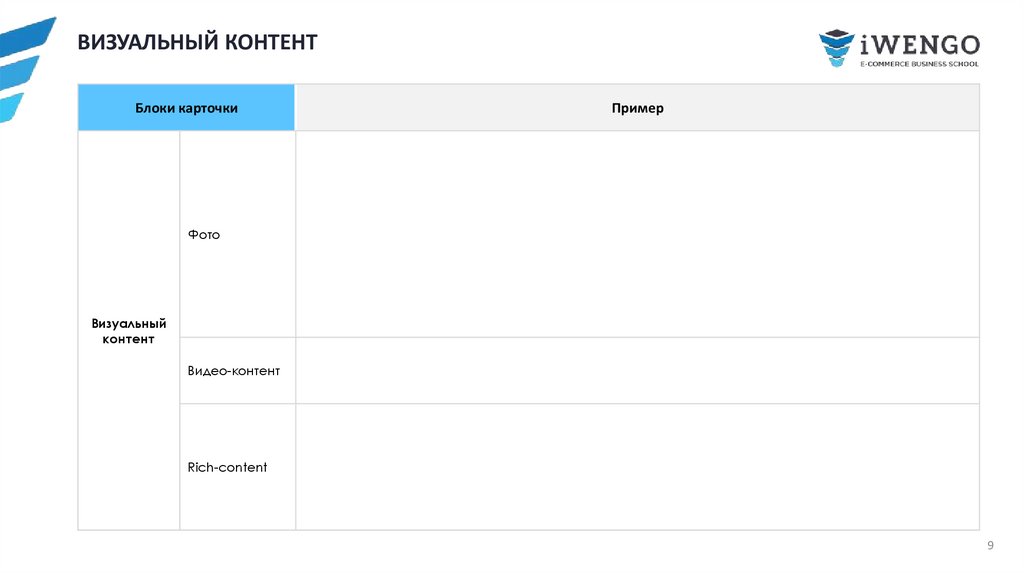
Task: Click the letter i in the iWENGO logo
Action: 866,44
